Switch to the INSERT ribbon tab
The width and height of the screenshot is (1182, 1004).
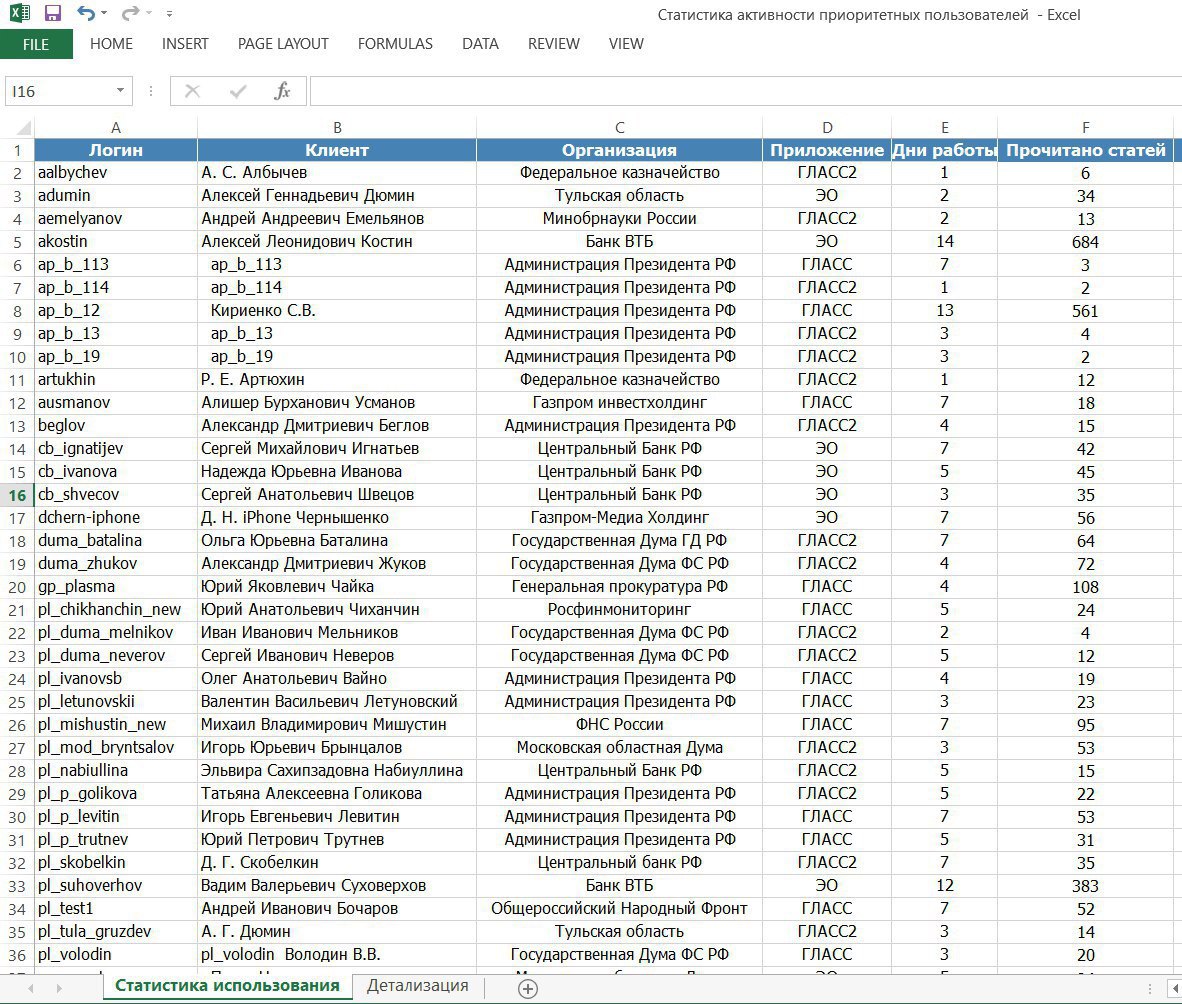(185, 44)
